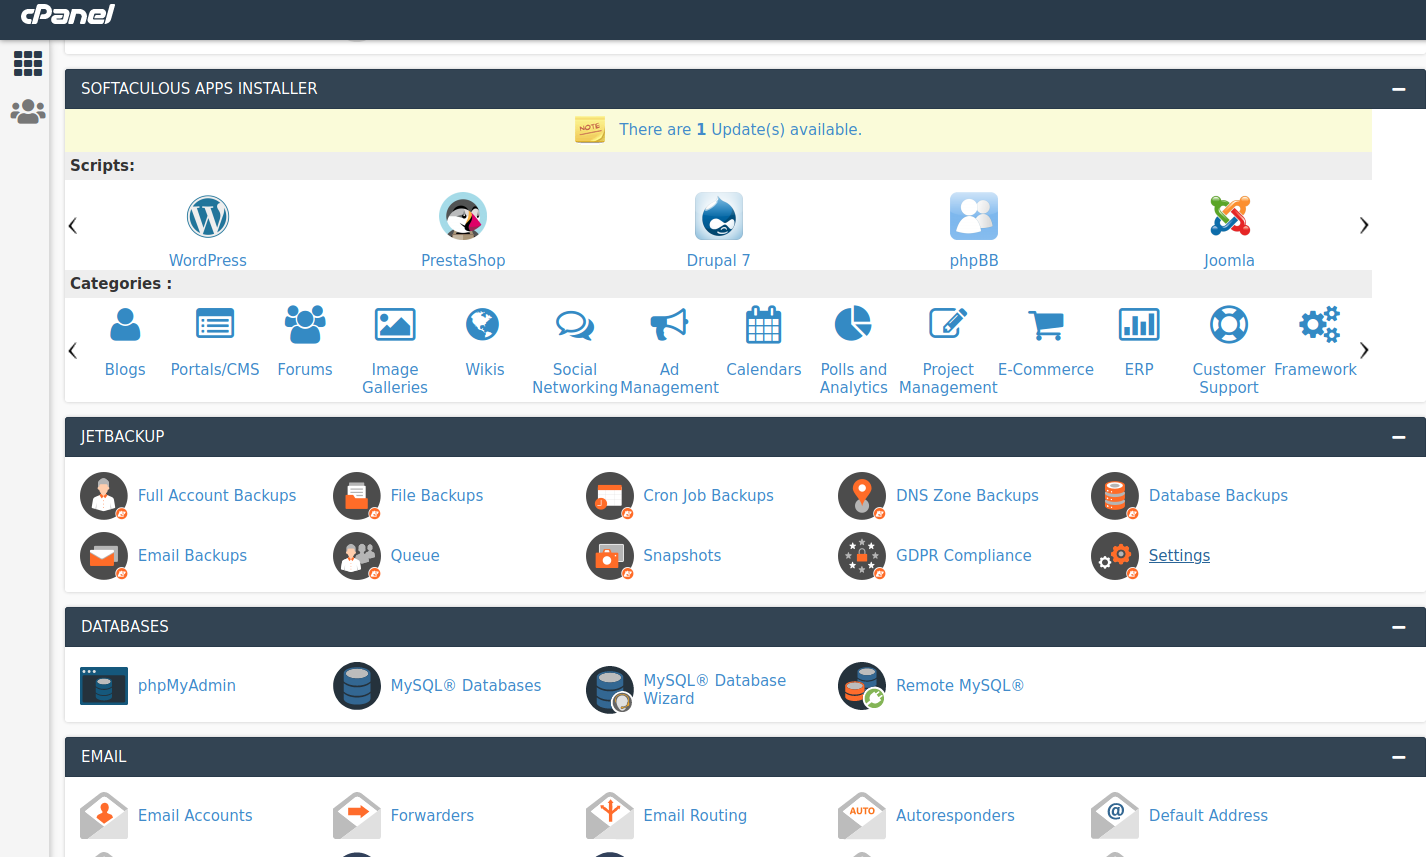Click the phpMyAdmin text link
Viewport: 1426px width, 857px height.
[187, 686]
